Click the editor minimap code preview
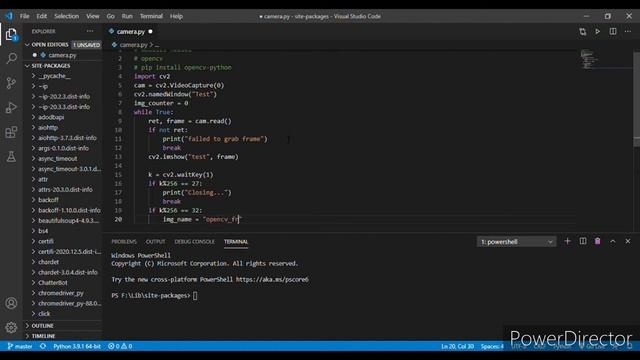This screenshot has height=360, width=640. [589, 60]
